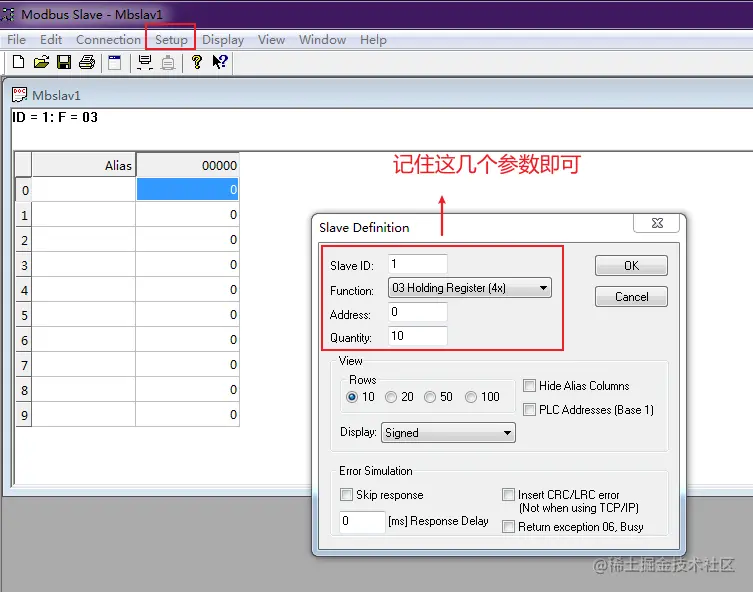Enable Skip response checkbox
Viewport: 753px width, 592px height.
pos(346,495)
